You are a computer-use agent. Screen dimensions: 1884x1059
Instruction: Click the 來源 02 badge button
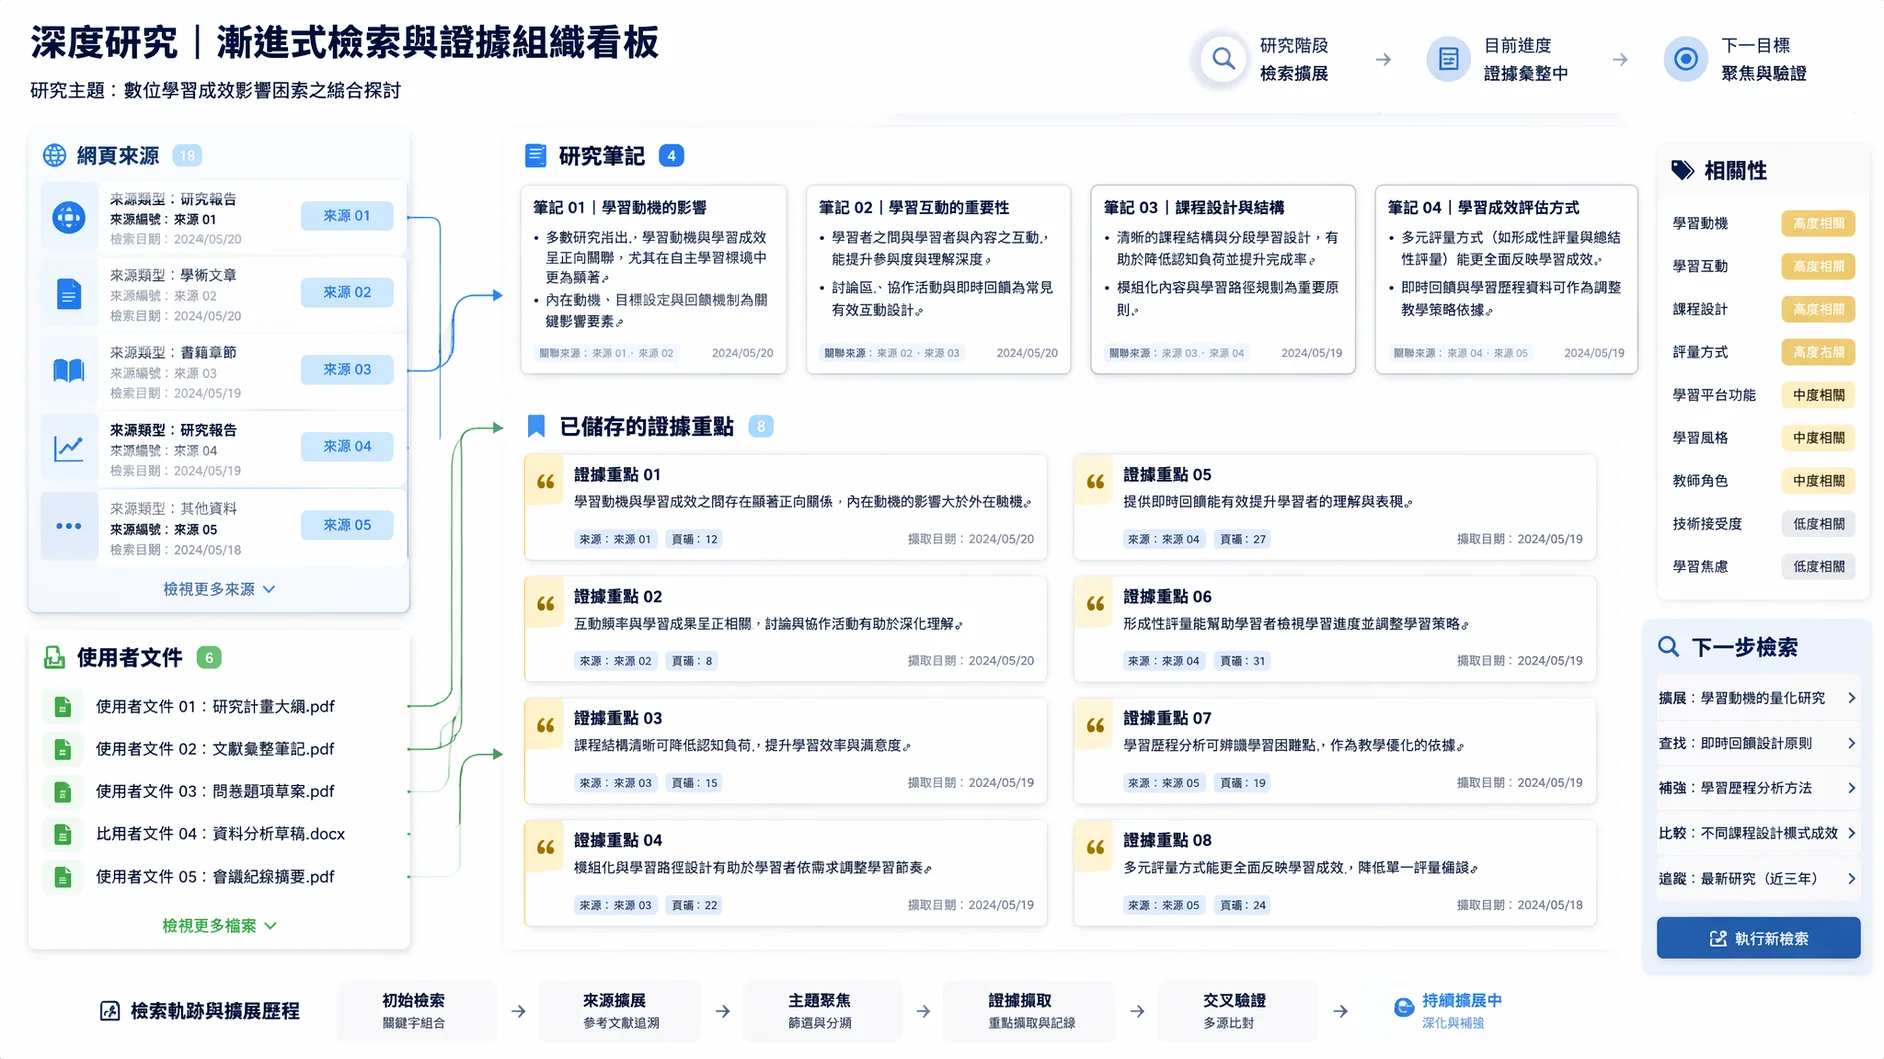[x=347, y=293]
